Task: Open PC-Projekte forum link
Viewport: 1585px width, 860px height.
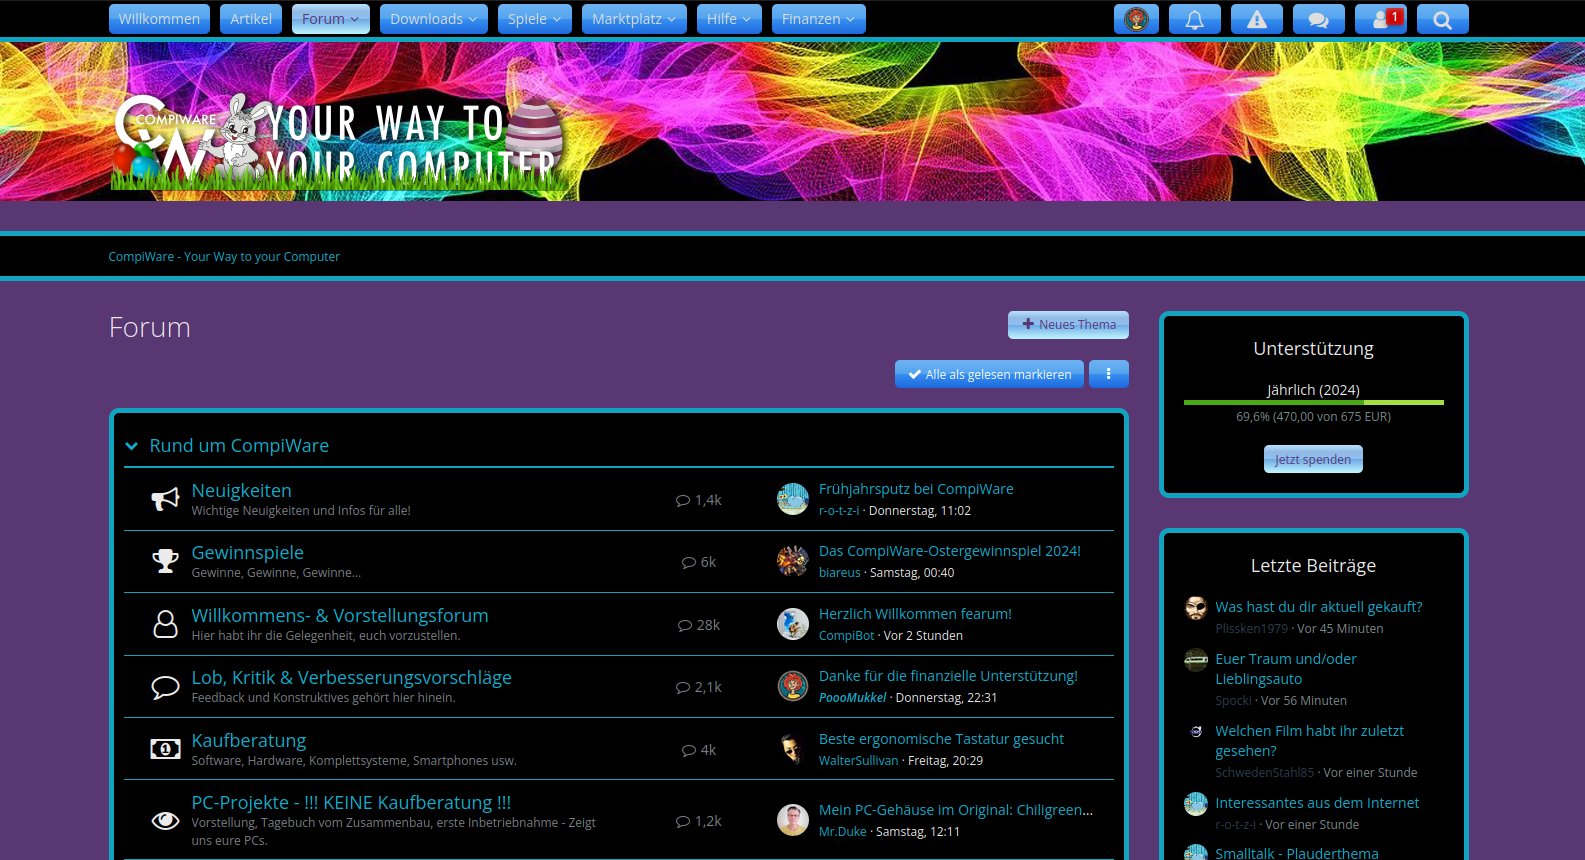Action: pyautogui.click(x=351, y=802)
